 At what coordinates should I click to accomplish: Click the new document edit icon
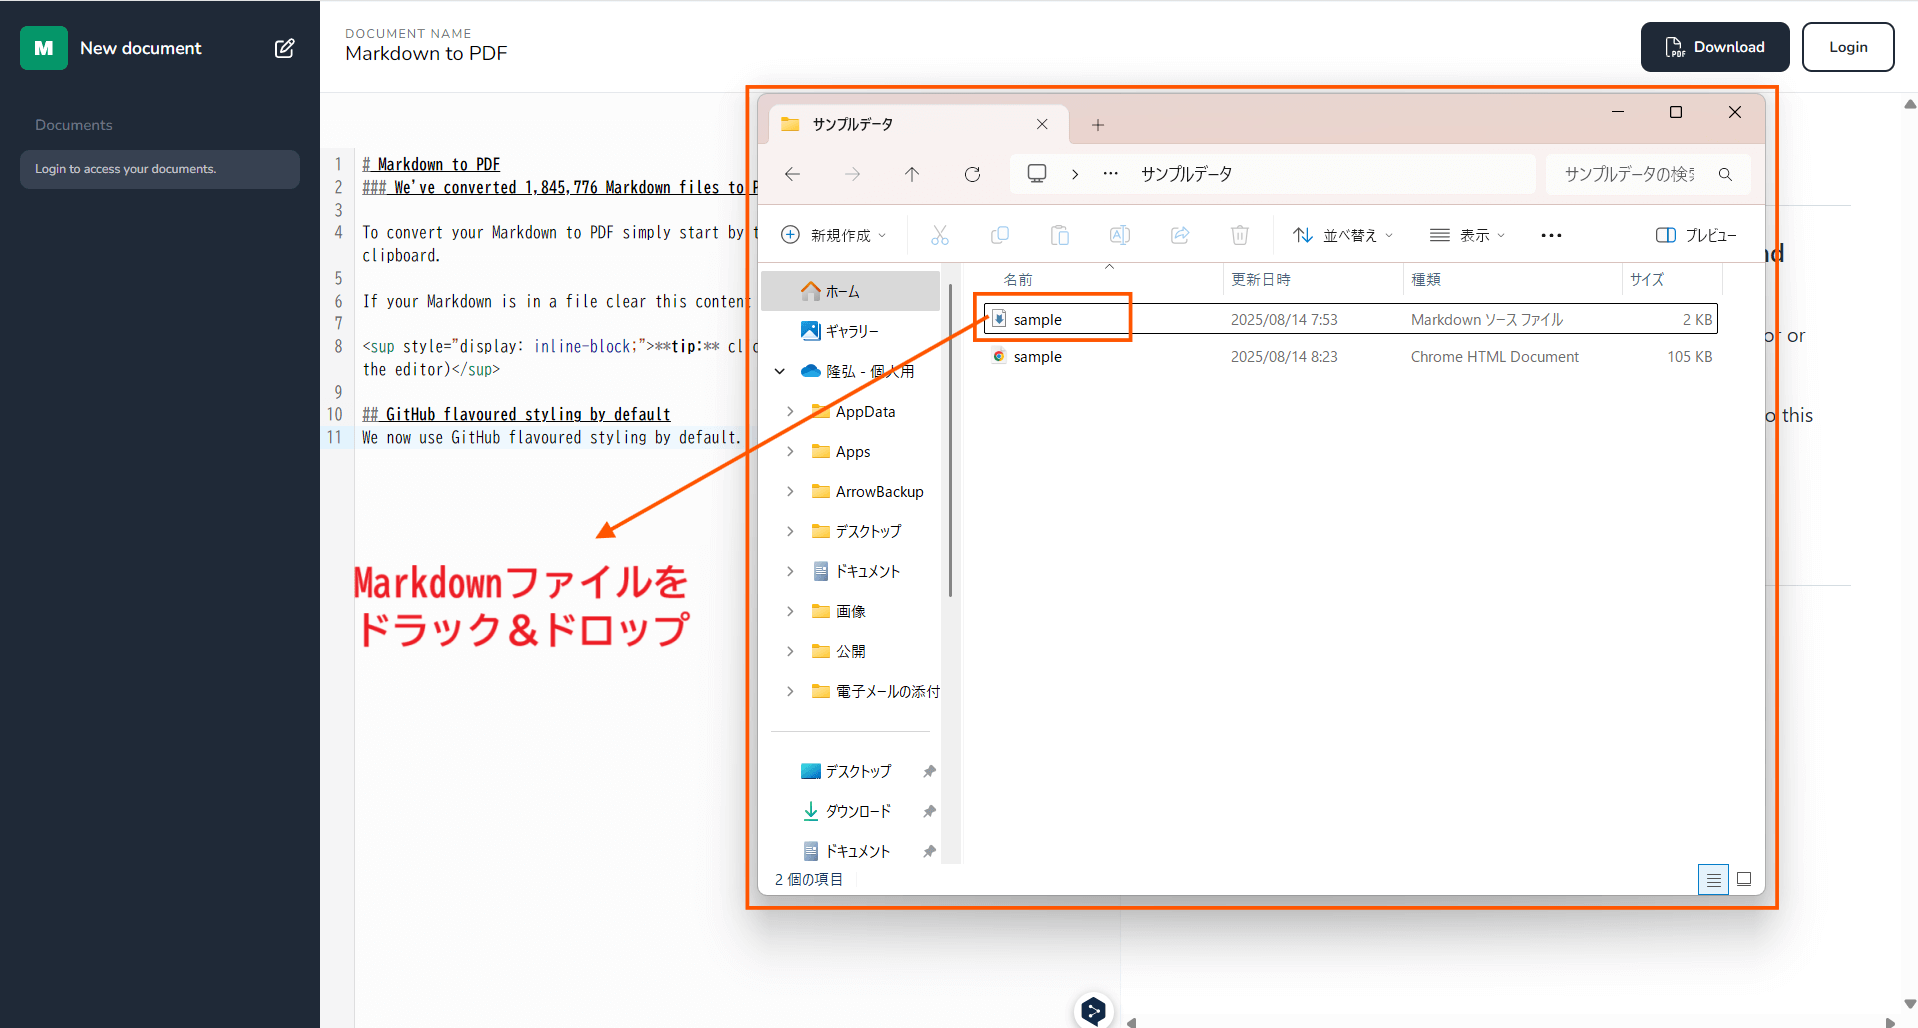tap(284, 48)
